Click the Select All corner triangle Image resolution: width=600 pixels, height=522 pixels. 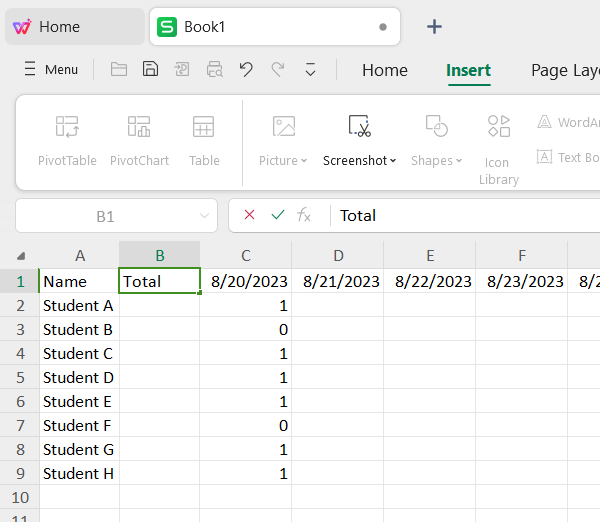(x=21, y=255)
